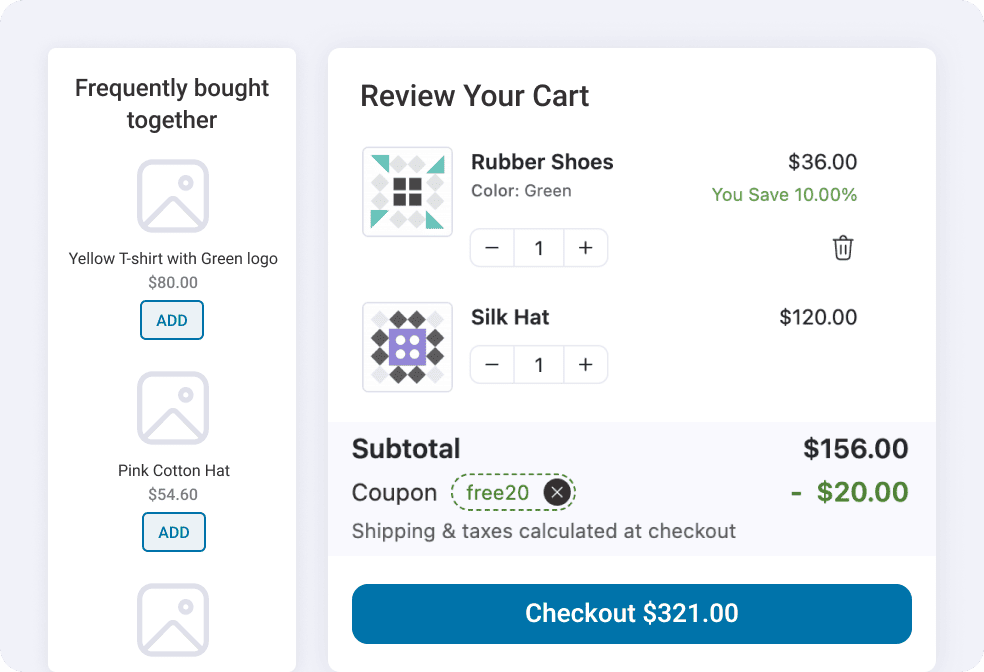This screenshot has height=672, width=984.
Task: Remove Rubber Shoes using the trash icon
Action: [843, 248]
